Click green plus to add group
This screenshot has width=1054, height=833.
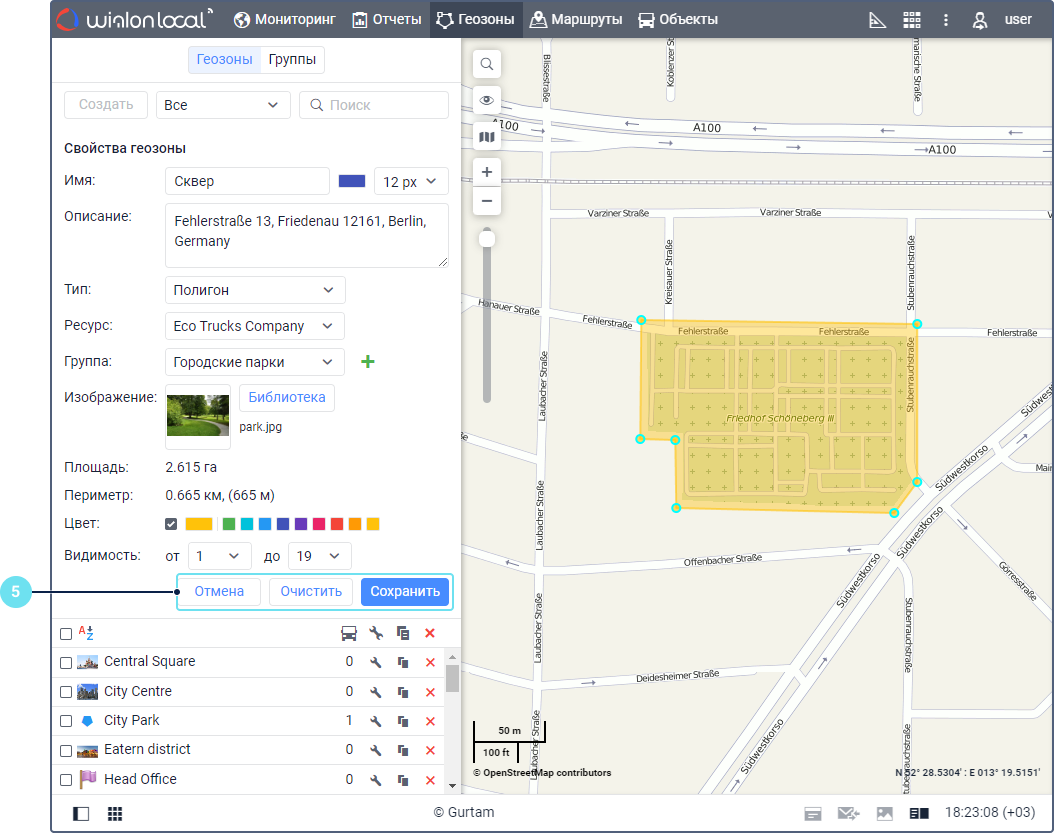(x=367, y=362)
